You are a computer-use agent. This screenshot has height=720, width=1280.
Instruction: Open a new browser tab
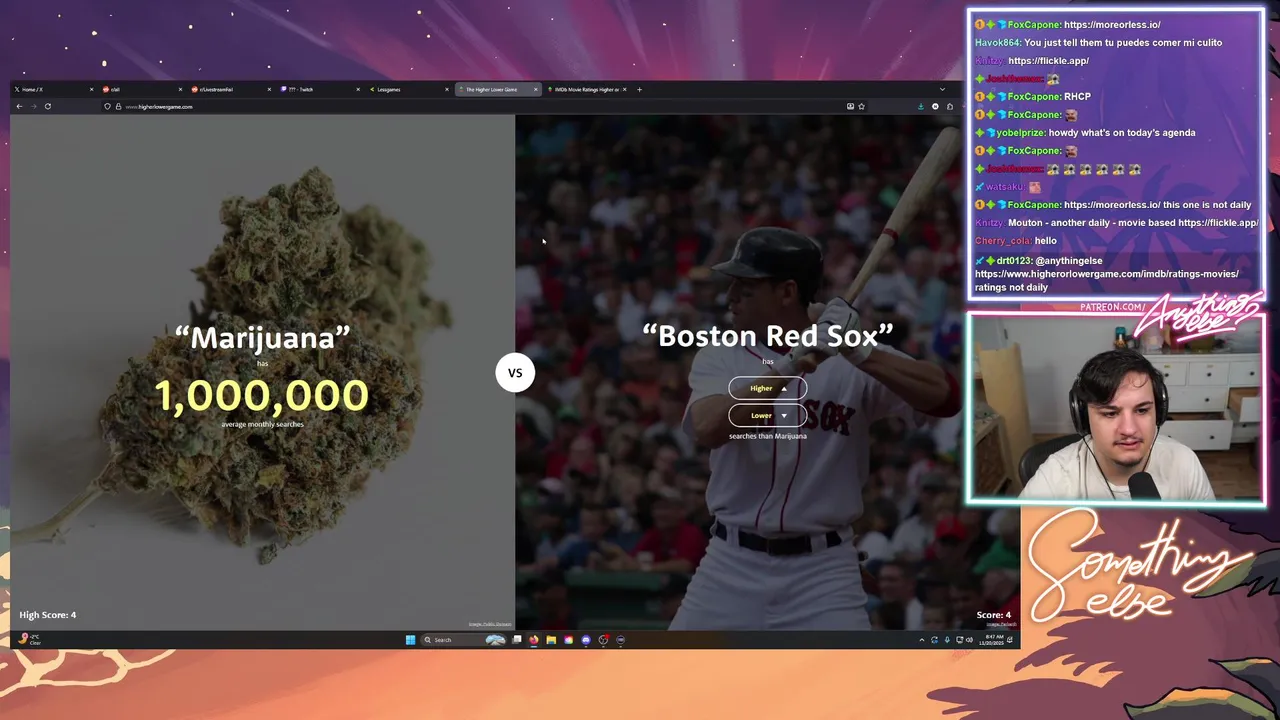coord(640,89)
